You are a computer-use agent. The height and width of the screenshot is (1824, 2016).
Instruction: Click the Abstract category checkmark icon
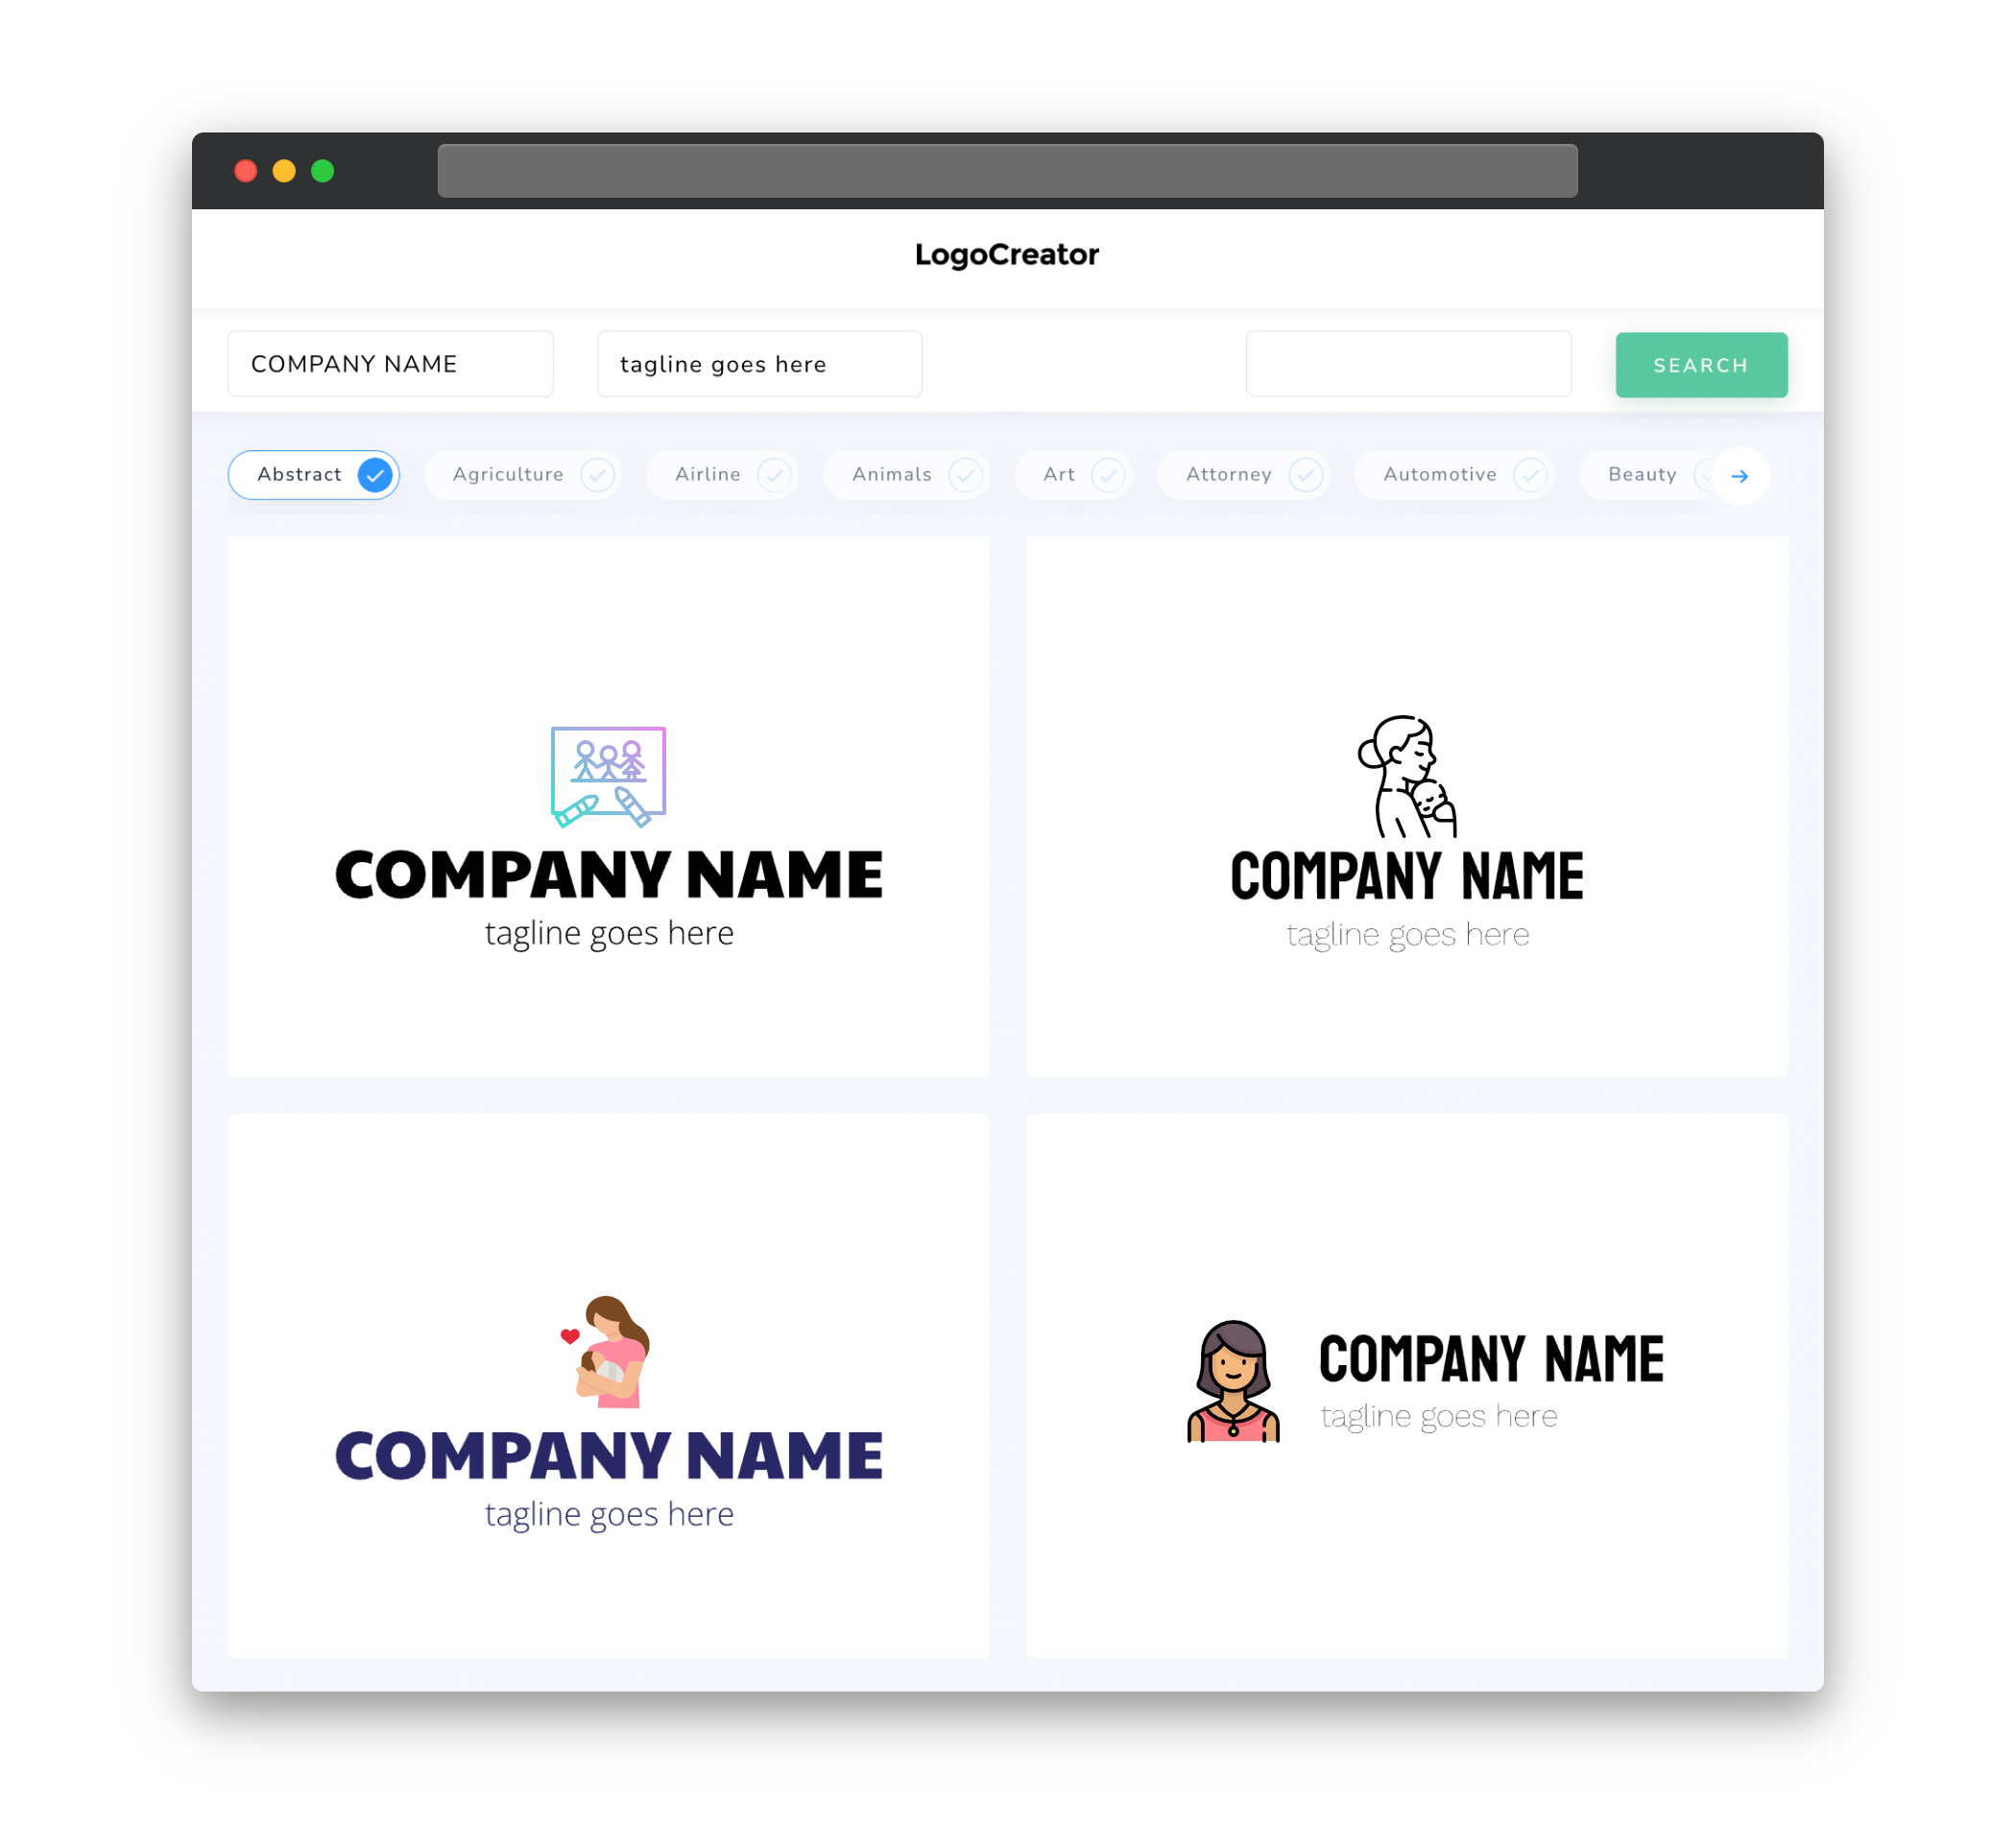375,474
